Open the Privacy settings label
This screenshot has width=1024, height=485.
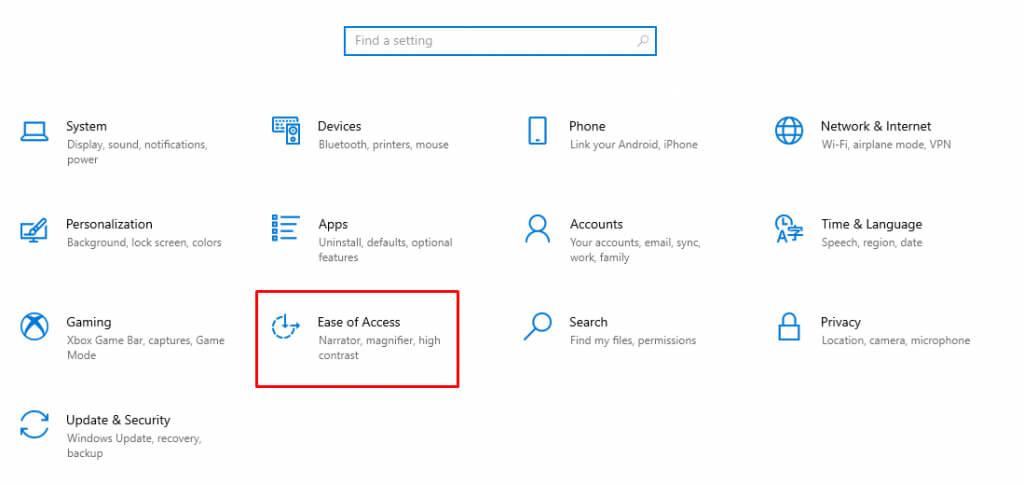840,322
